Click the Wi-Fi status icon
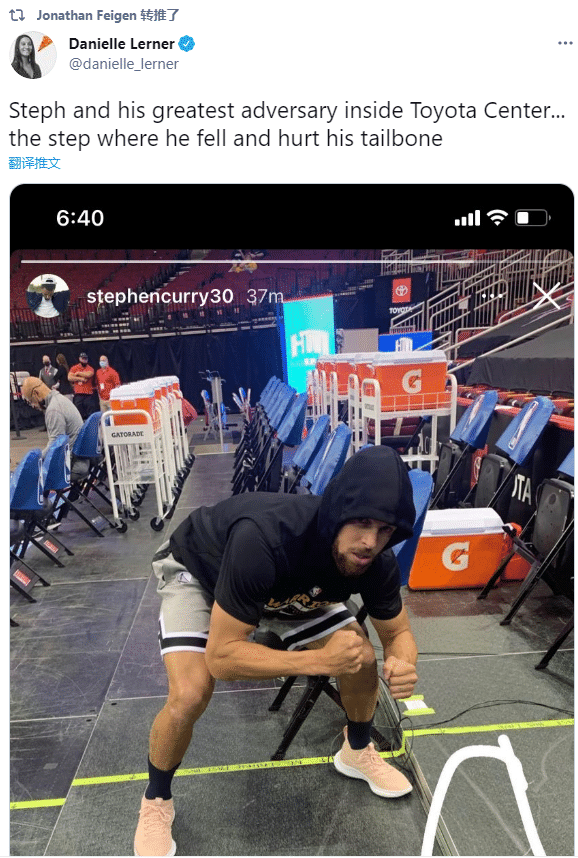Viewport: 578px width, 858px height. click(497, 218)
